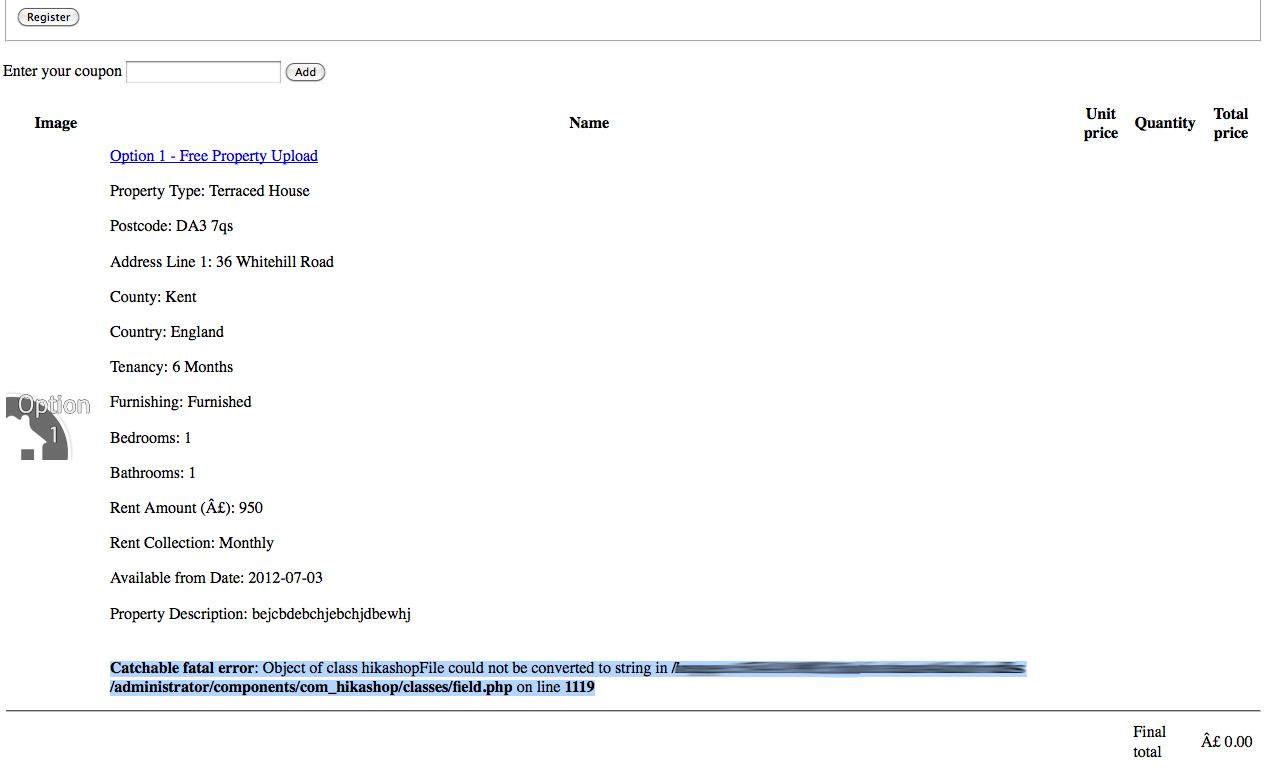Viewport: 1268px width, 768px height.
Task: Select 'Rent Collection: Monthly' text
Action: (192, 543)
